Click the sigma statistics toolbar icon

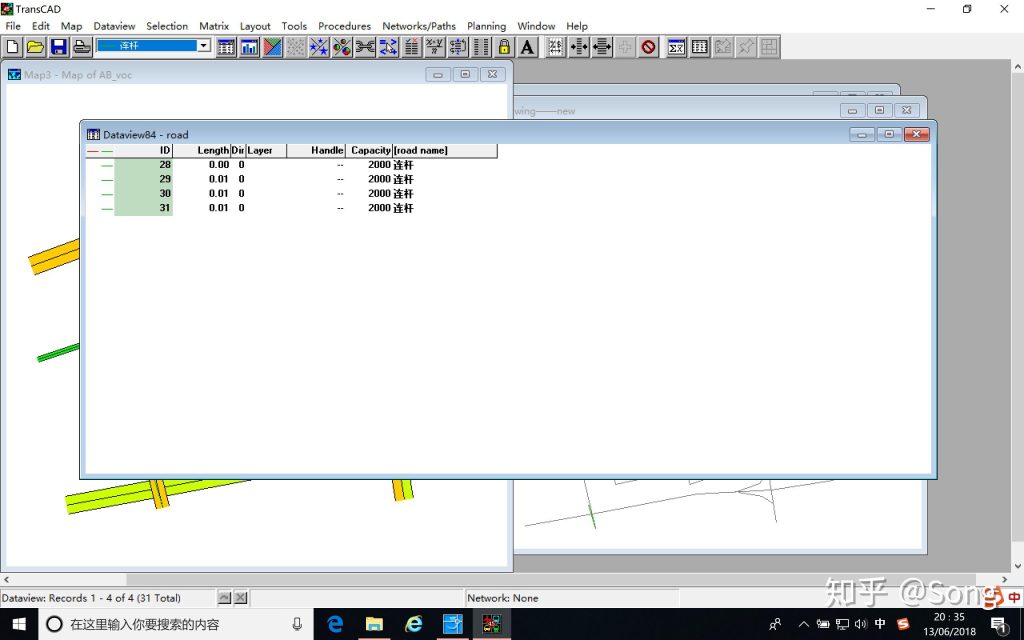677,47
